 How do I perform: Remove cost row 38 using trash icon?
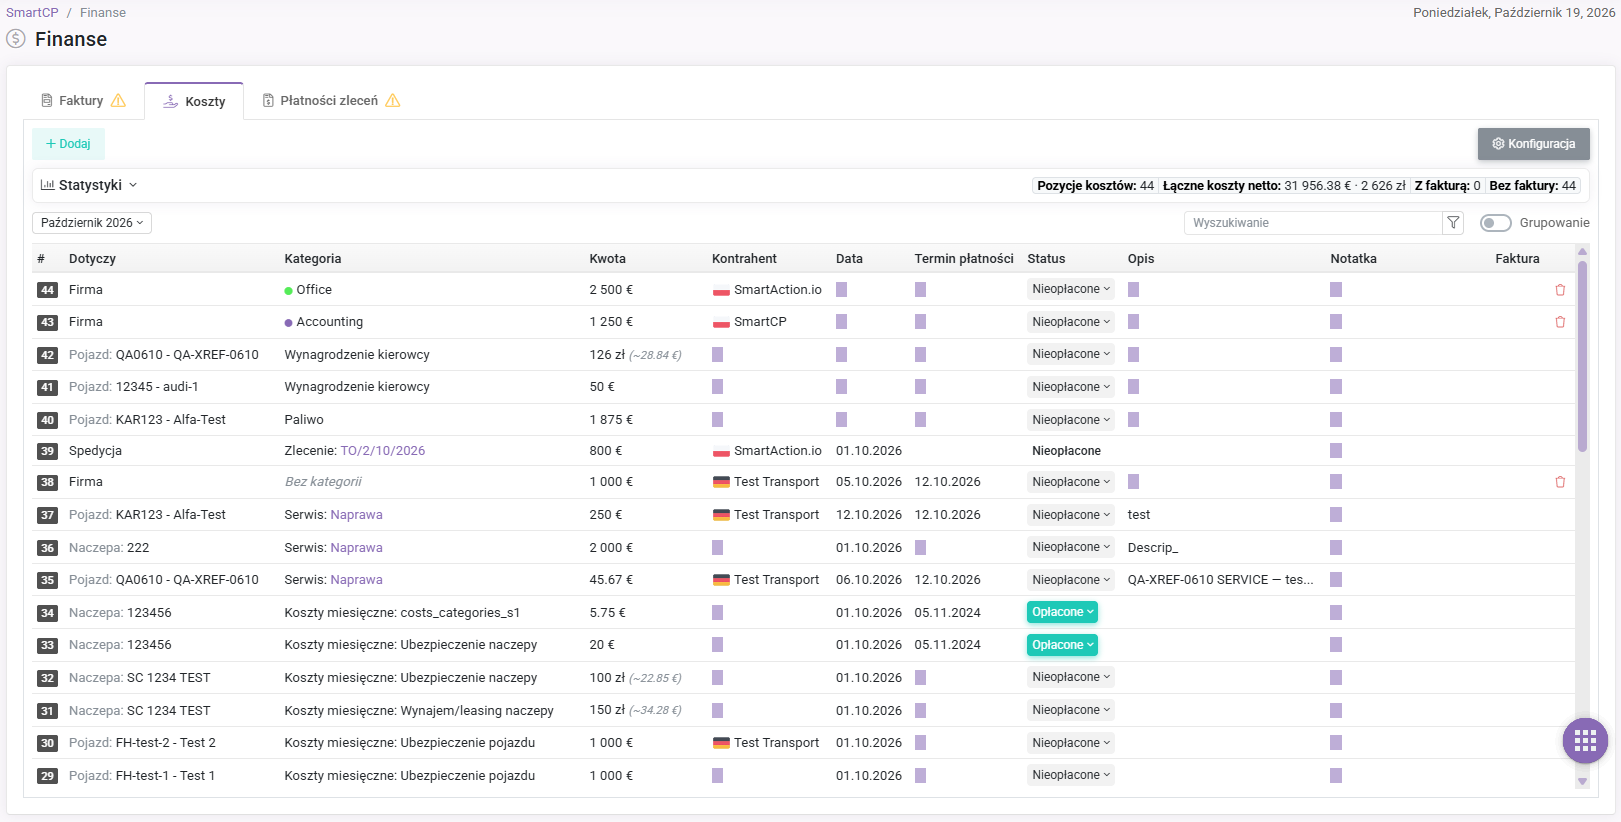coord(1560,482)
